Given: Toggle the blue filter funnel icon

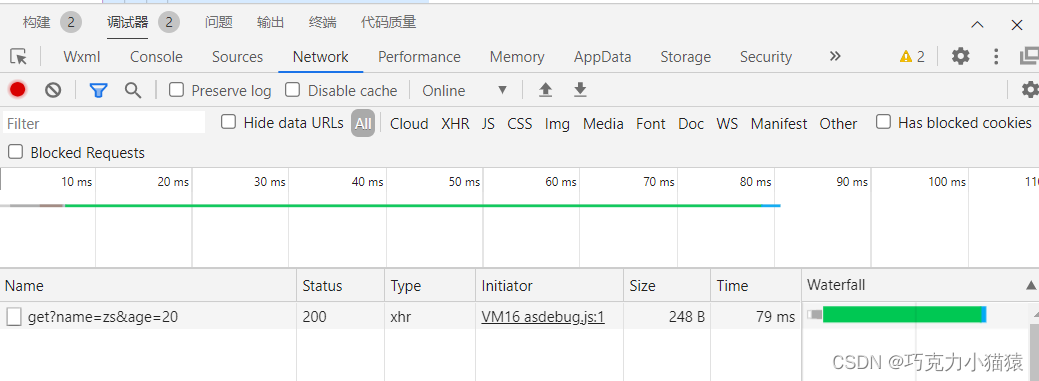Looking at the screenshot, I should click(x=98, y=90).
